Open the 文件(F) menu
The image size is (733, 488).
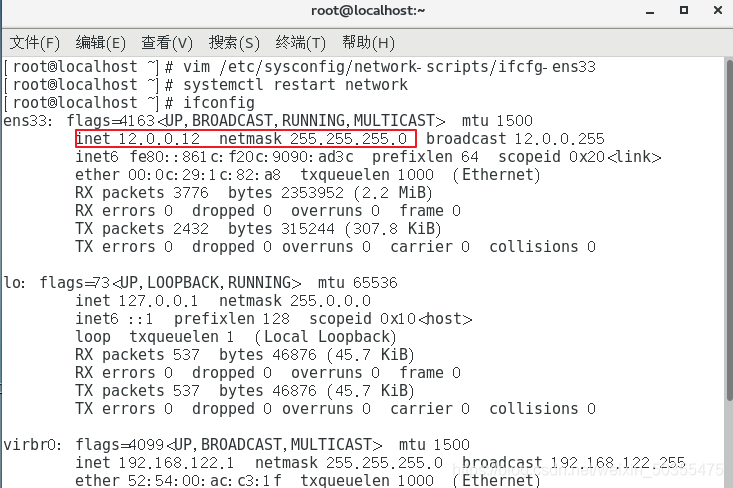click(x=35, y=43)
